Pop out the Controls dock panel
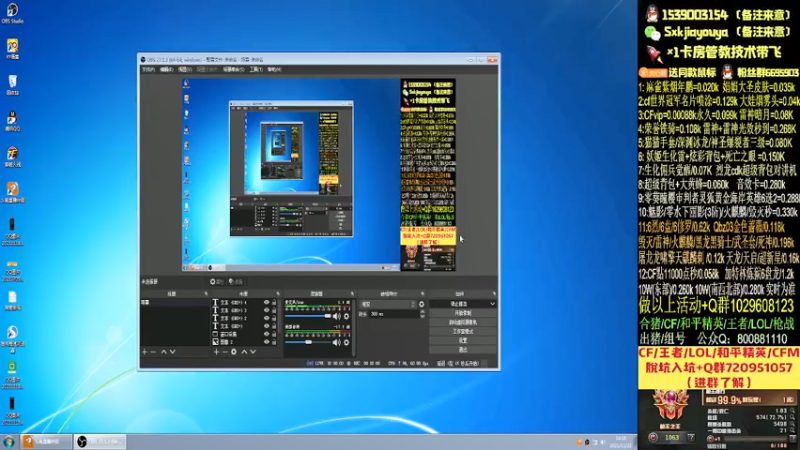 coord(494,294)
